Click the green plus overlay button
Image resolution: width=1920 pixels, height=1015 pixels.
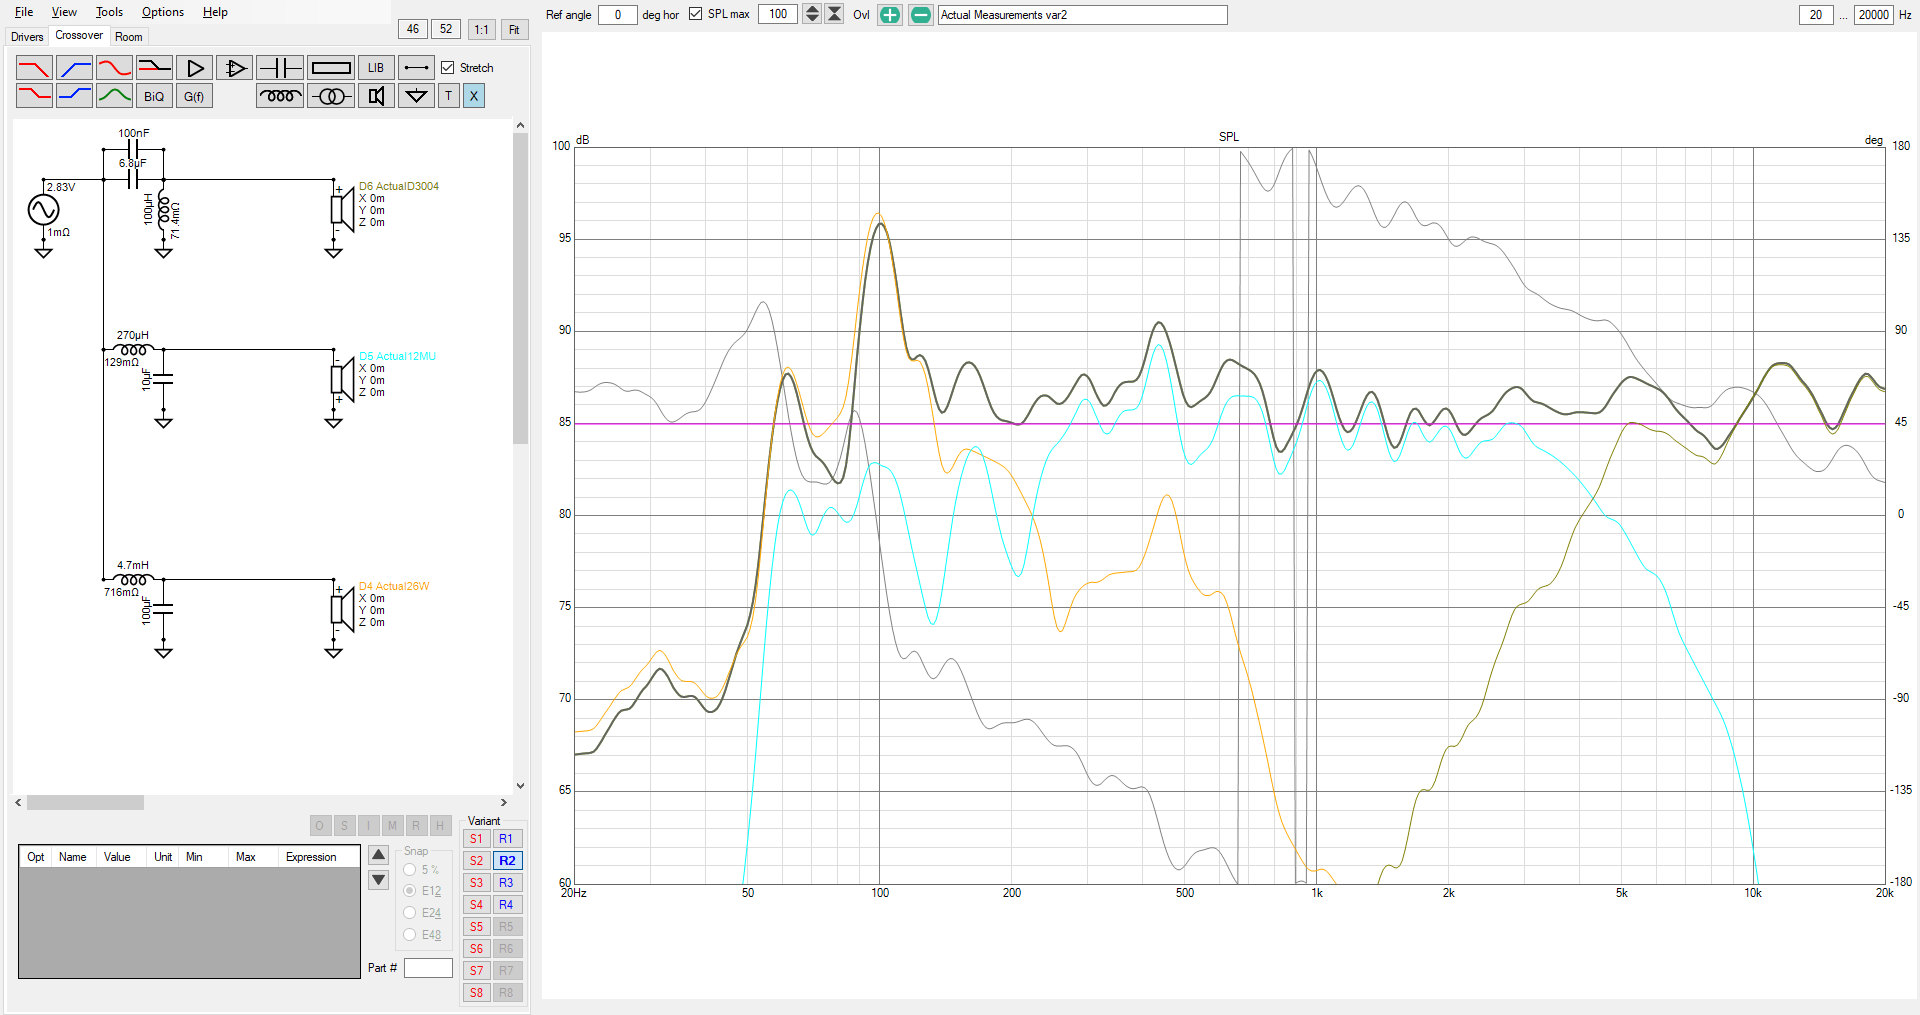click(889, 15)
